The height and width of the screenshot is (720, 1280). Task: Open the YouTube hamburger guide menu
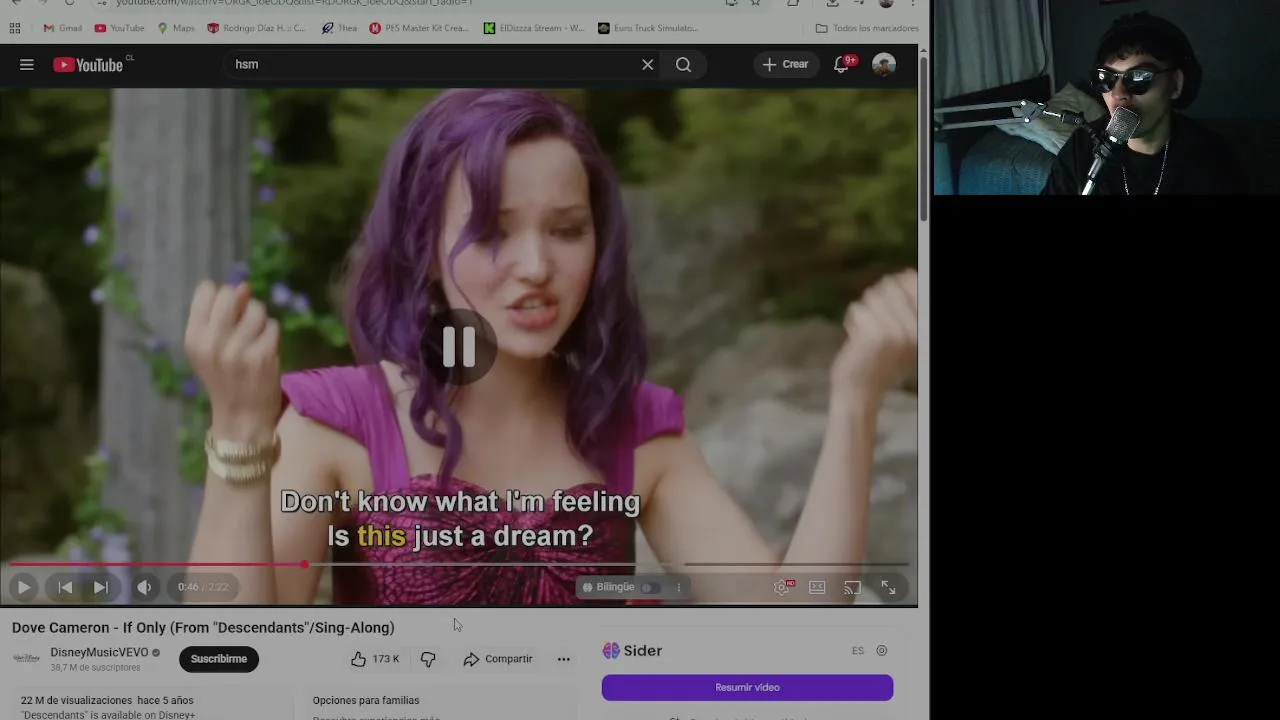click(x=27, y=65)
